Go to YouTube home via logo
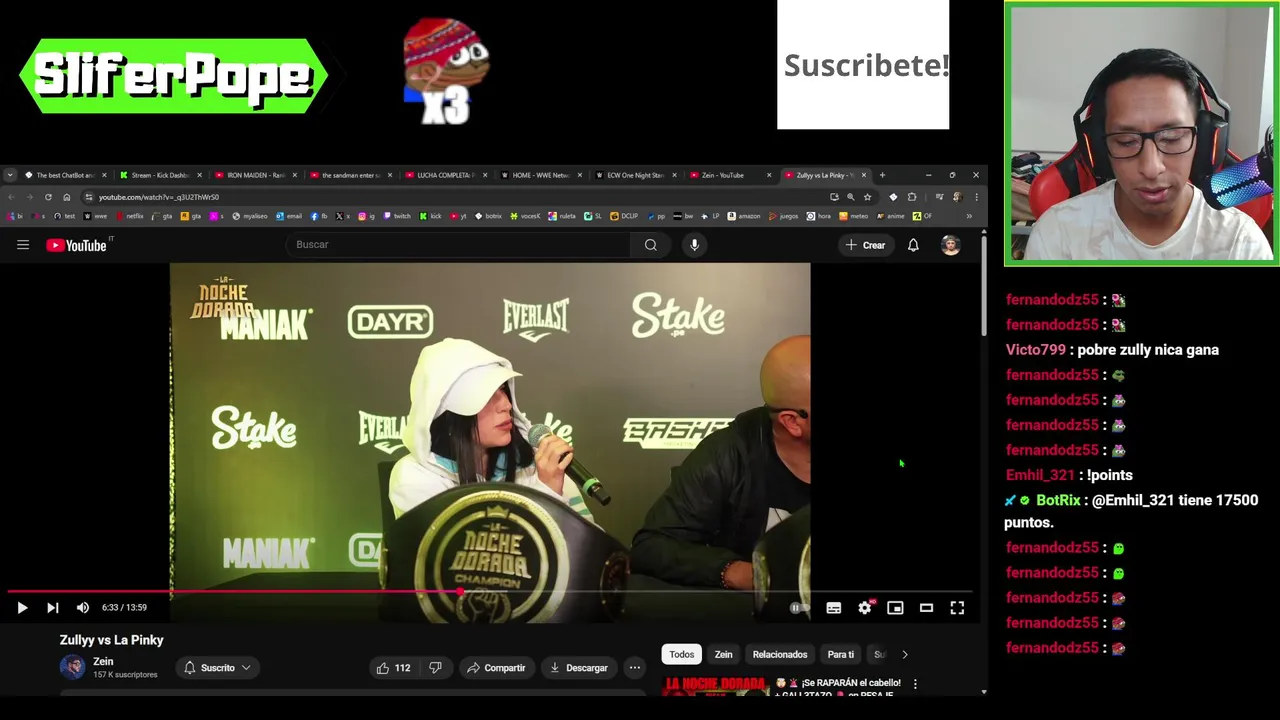This screenshot has height=720, width=1280. click(77, 245)
